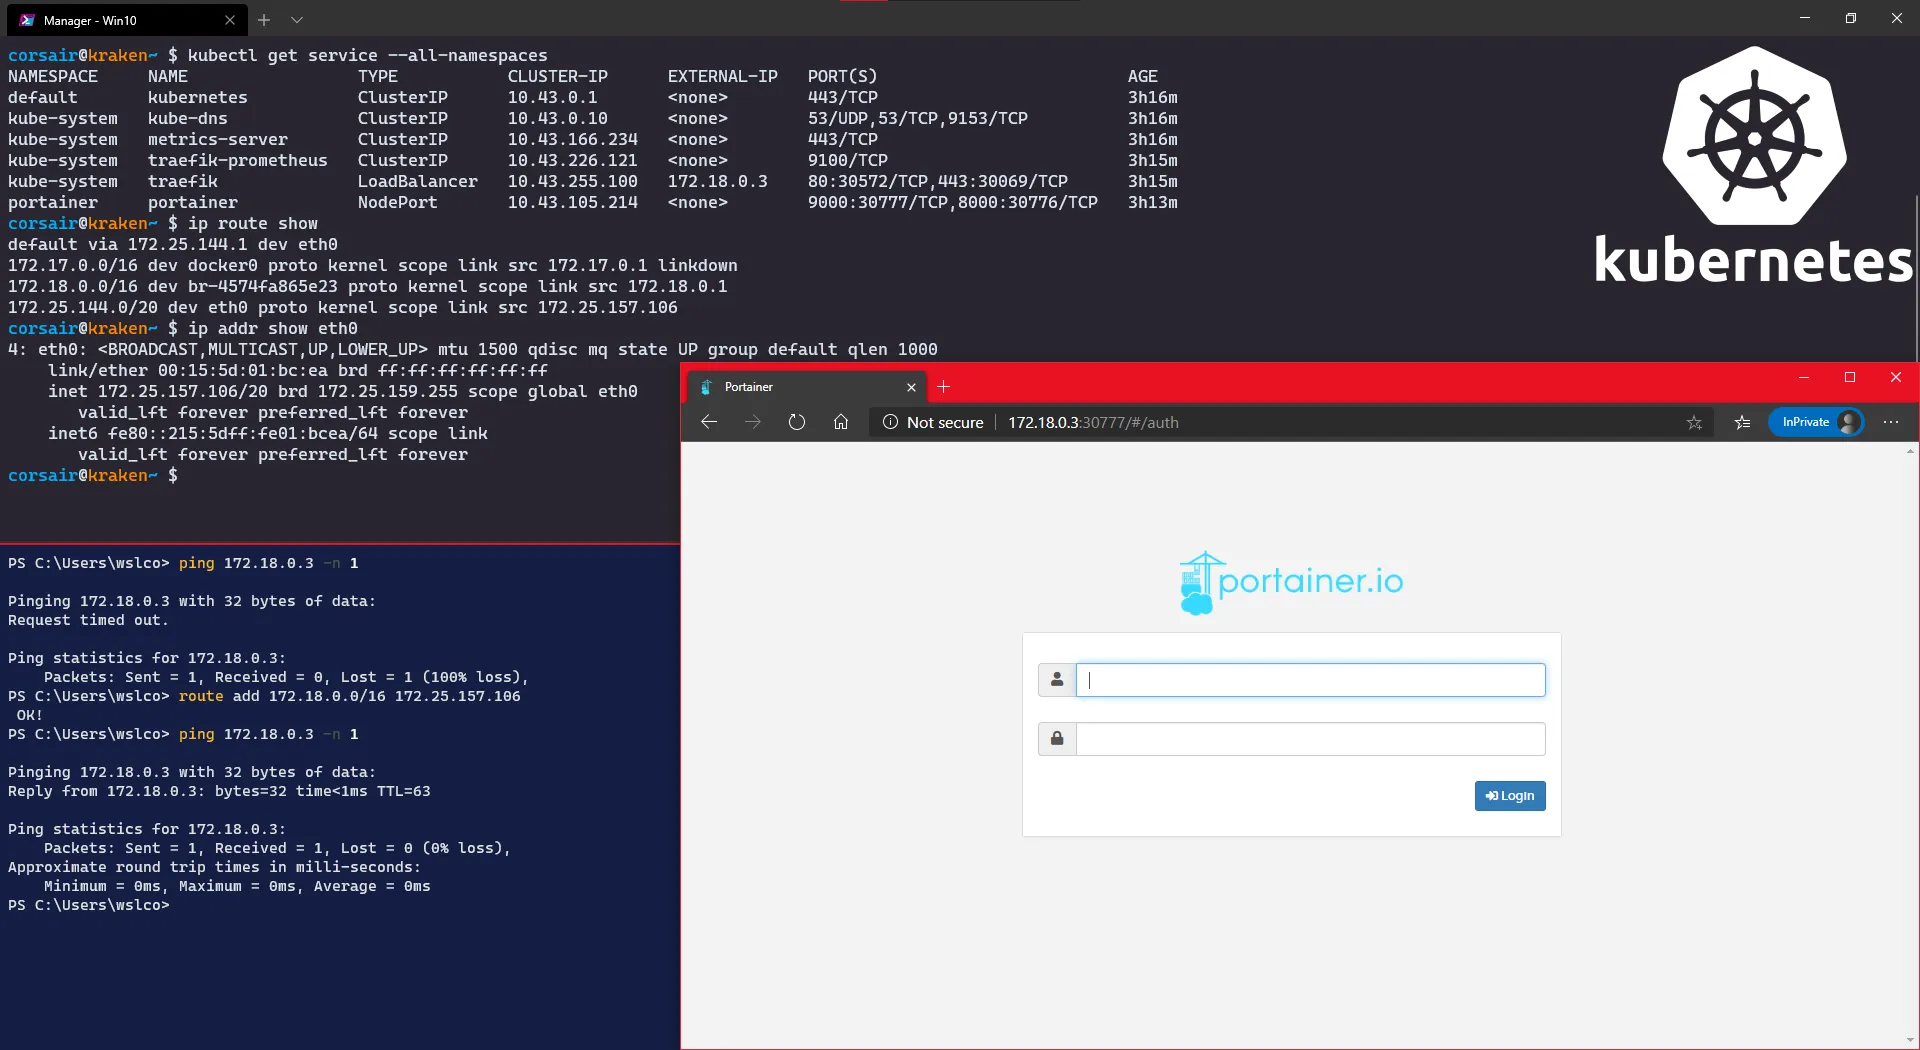The image size is (1920, 1050).
Task: Focus the Portainer password field
Action: (1310, 739)
